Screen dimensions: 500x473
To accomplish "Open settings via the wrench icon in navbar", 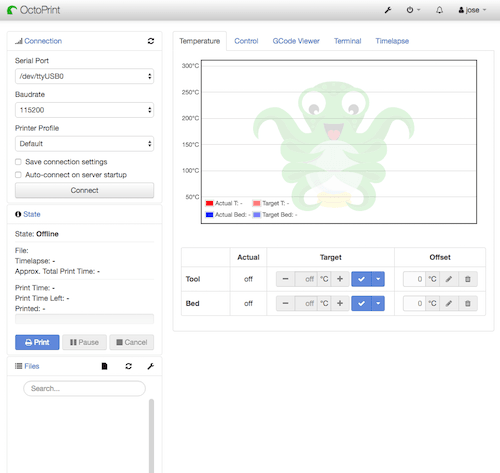I will pyautogui.click(x=388, y=10).
